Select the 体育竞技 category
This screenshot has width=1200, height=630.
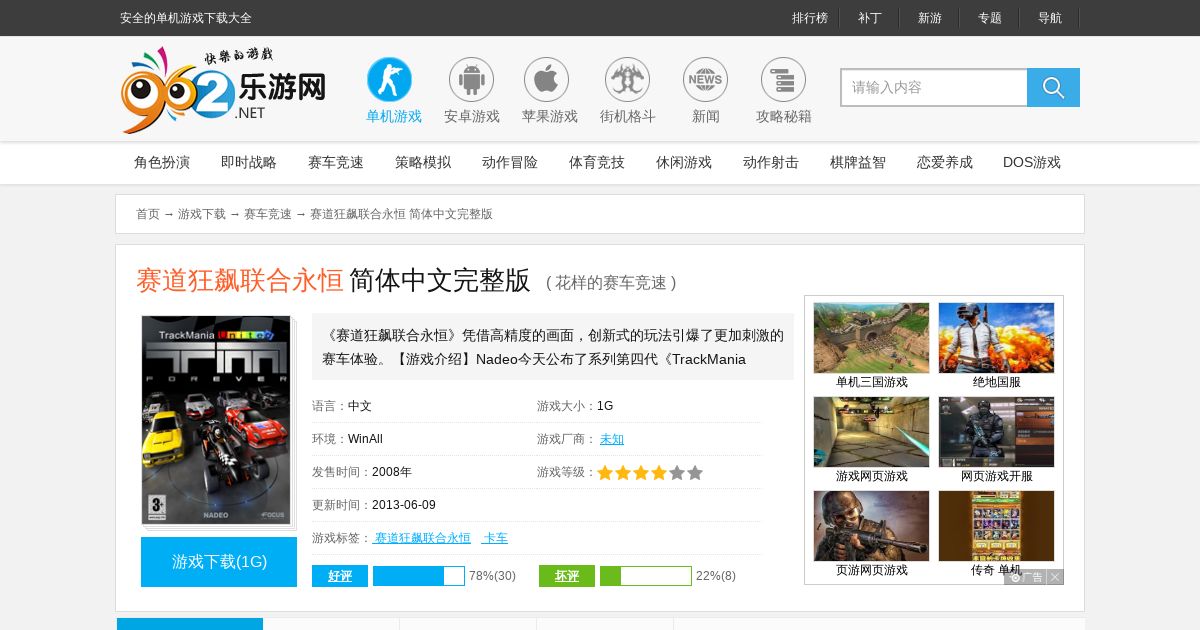tap(597, 162)
